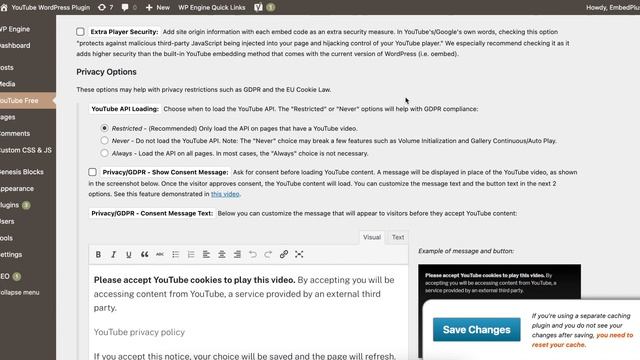Apply Underline formatting in editor

(x=129, y=254)
